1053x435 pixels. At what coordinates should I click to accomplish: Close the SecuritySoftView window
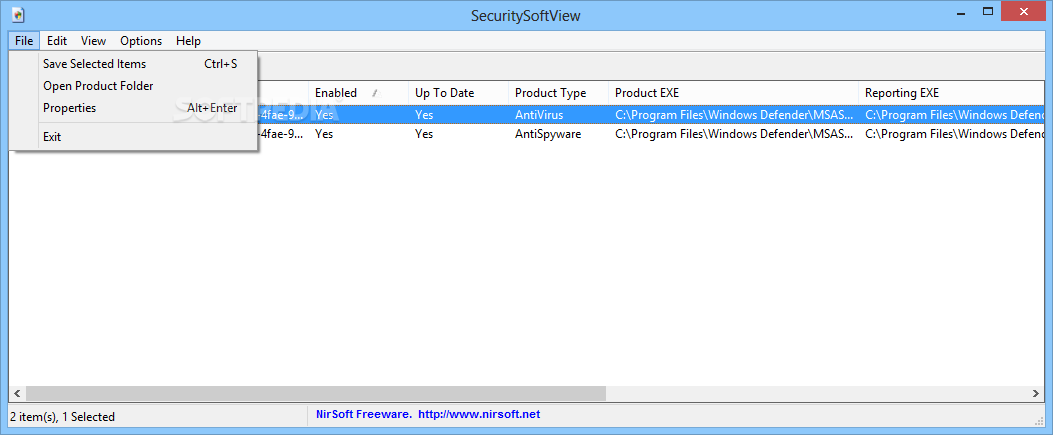(x=1023, y=12)
